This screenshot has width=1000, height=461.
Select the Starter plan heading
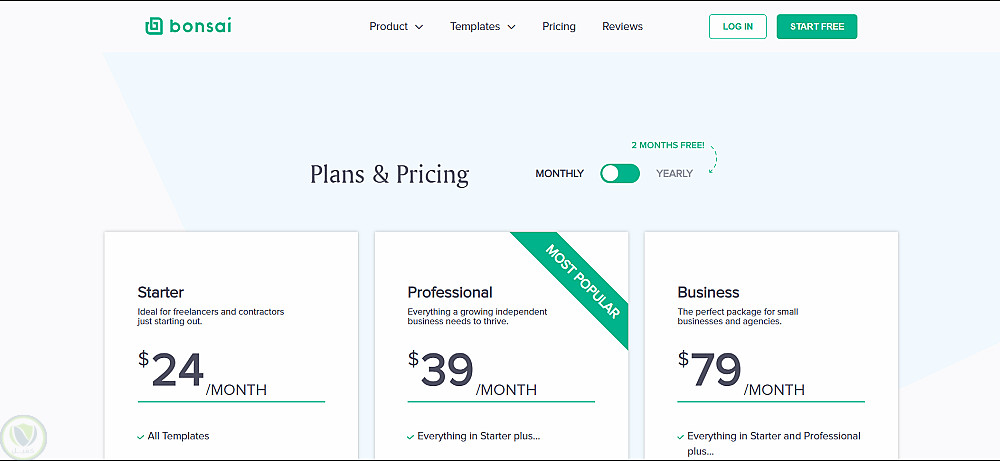161,293
